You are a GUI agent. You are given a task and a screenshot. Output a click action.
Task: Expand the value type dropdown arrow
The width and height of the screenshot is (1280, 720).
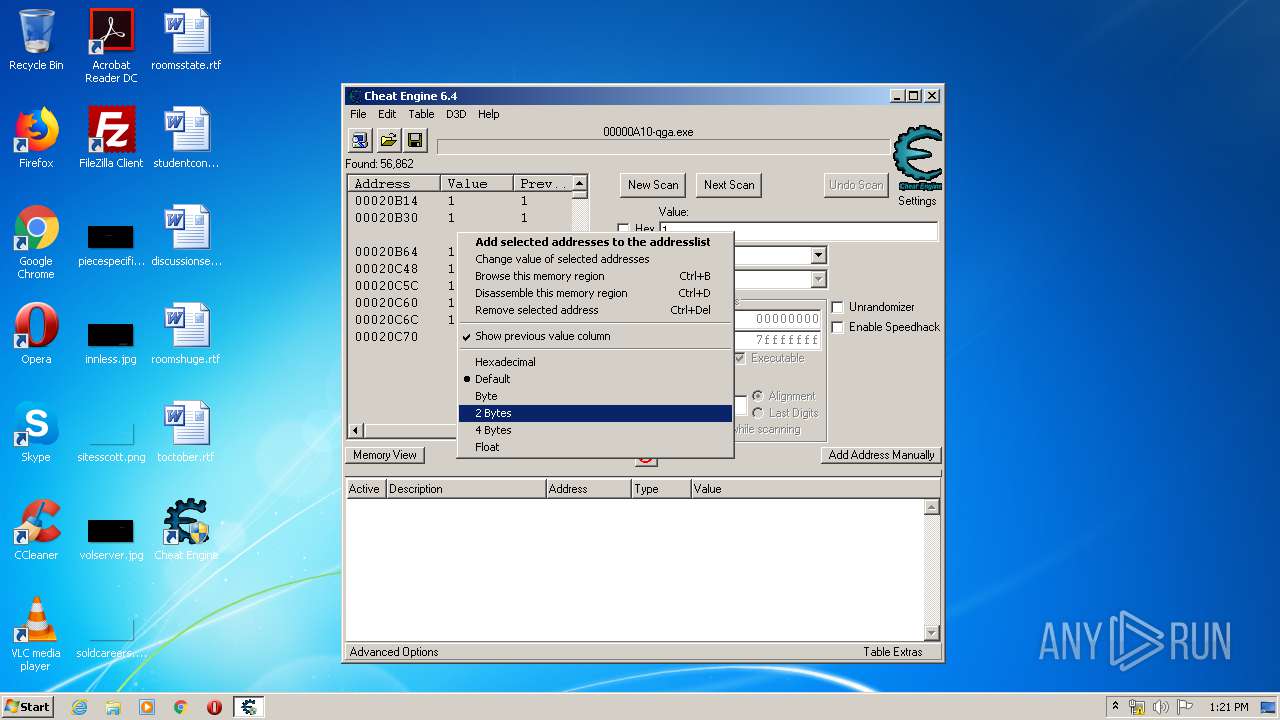(x=819, y=280)
